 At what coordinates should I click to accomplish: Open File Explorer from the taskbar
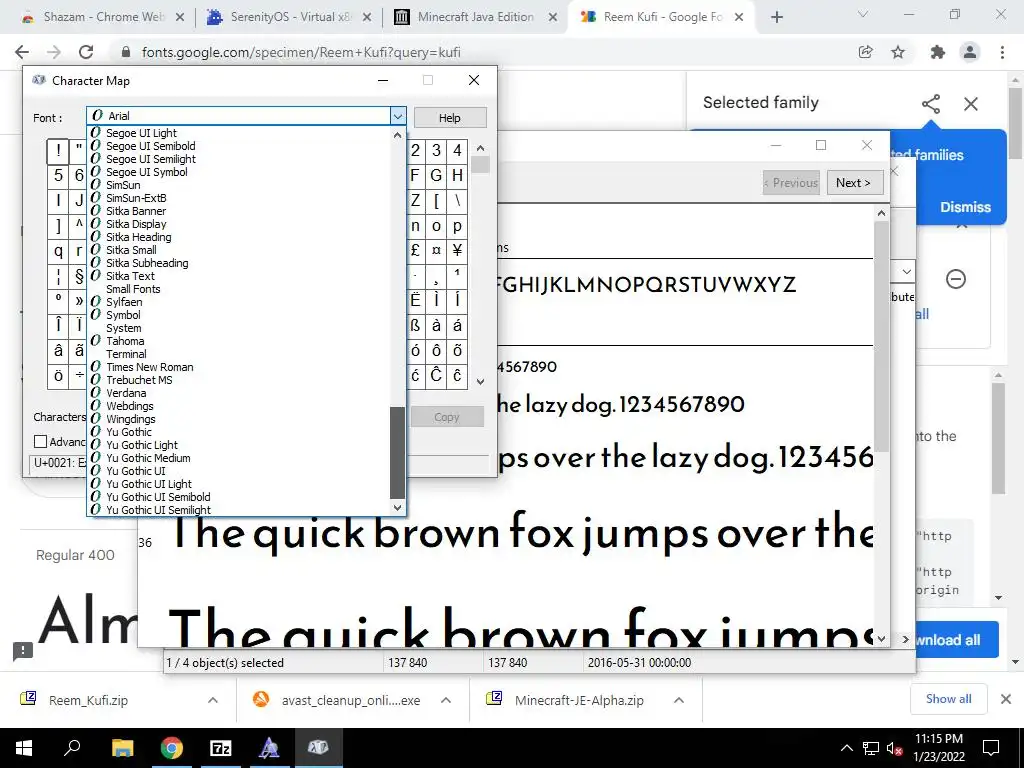(122, 748)
